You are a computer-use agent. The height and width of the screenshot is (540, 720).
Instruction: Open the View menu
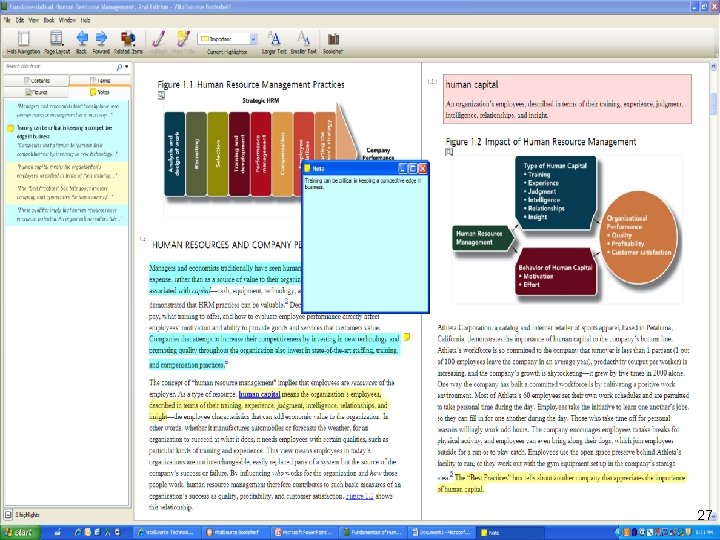click(x=34, y=20)
